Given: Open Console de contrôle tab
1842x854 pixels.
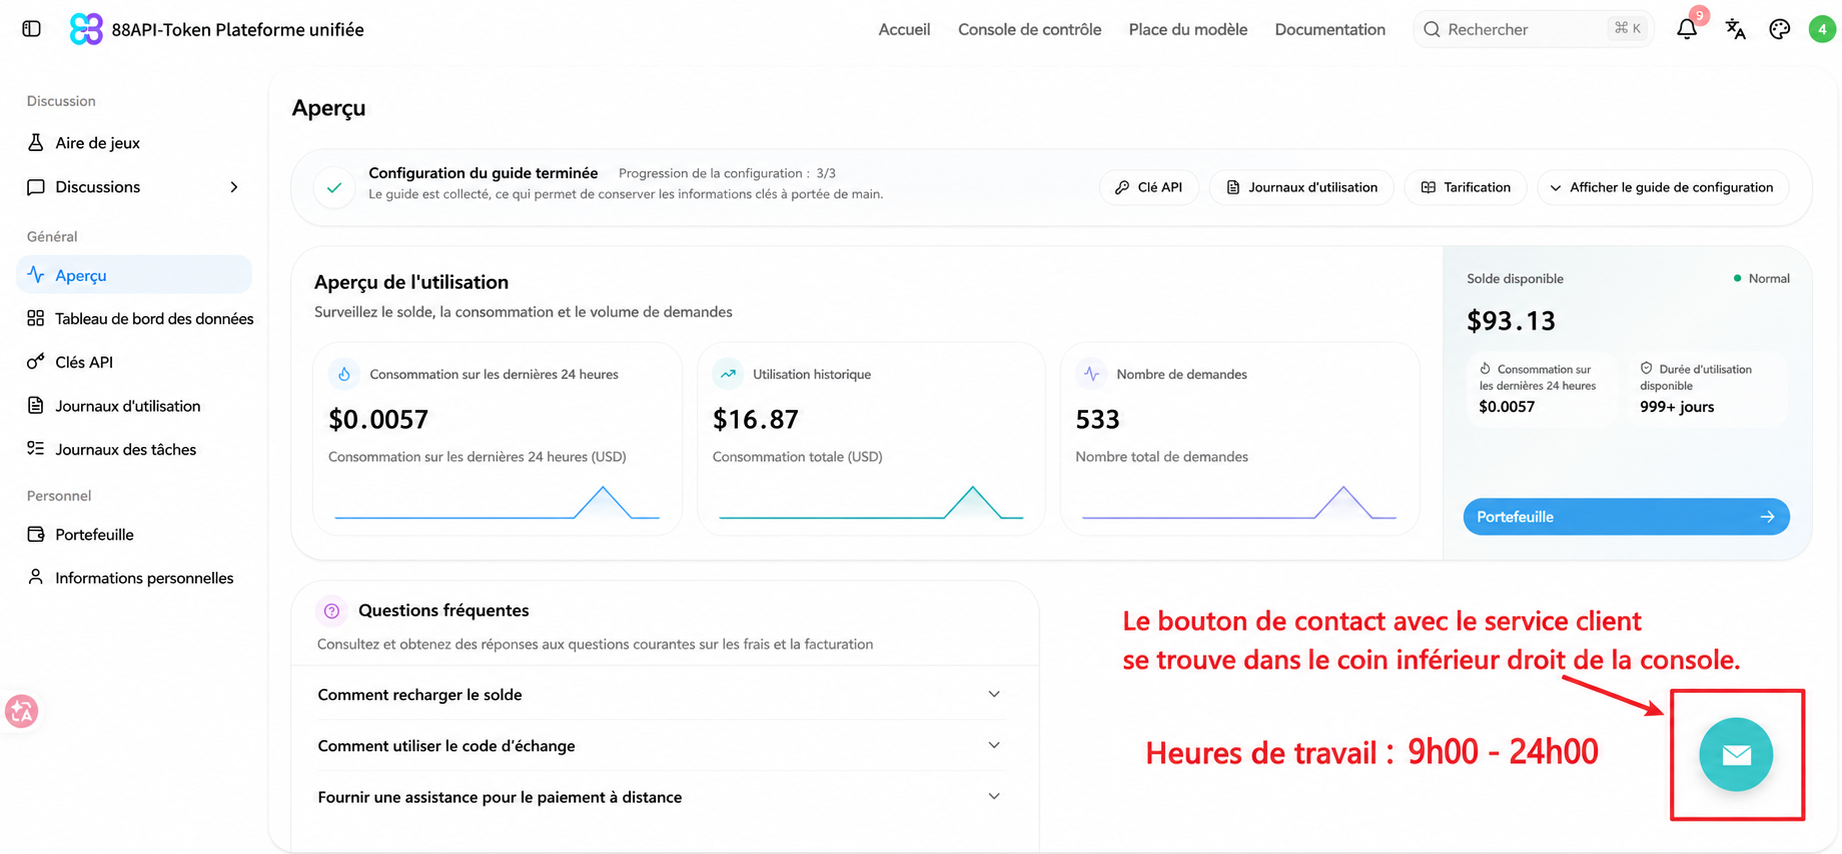Looking at the screenshot, I should click(x=1029, y=29).
